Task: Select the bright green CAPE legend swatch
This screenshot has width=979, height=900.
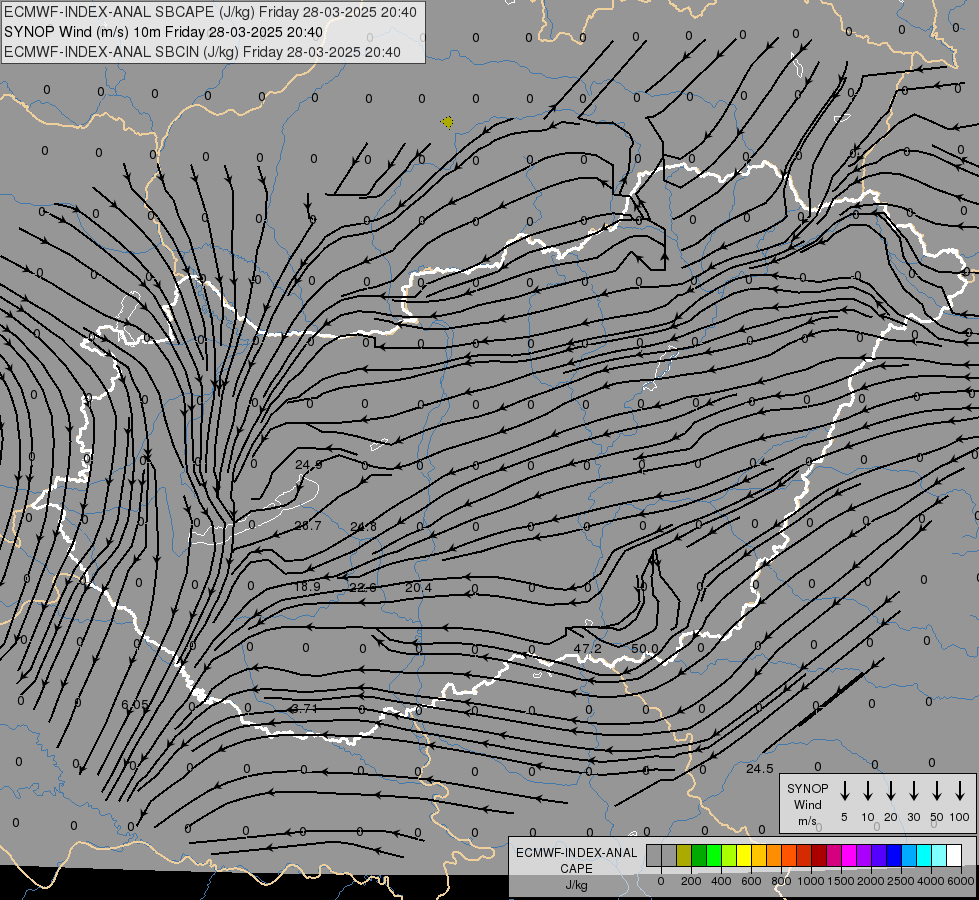Action: pos(714,855)
